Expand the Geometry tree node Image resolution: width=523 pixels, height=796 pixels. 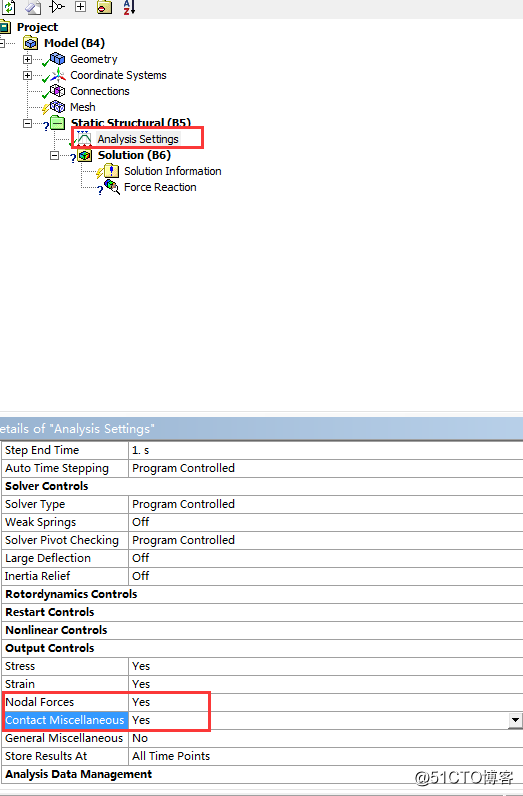pos(27,59)
